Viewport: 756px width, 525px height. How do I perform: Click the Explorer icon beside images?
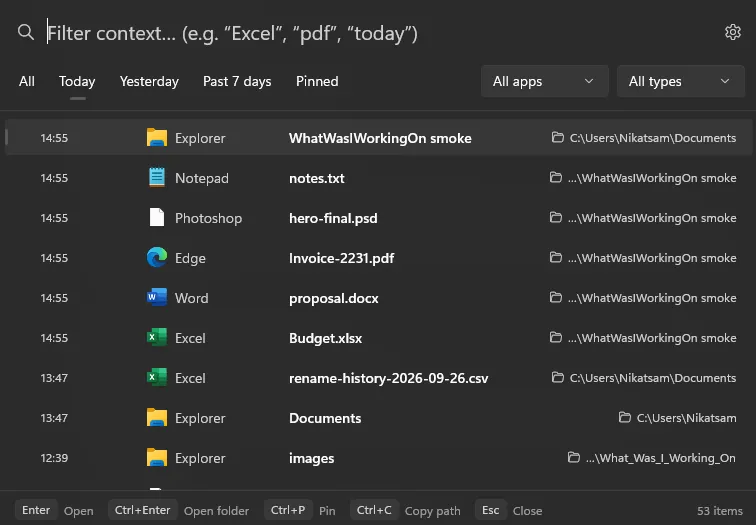[157, 458]
